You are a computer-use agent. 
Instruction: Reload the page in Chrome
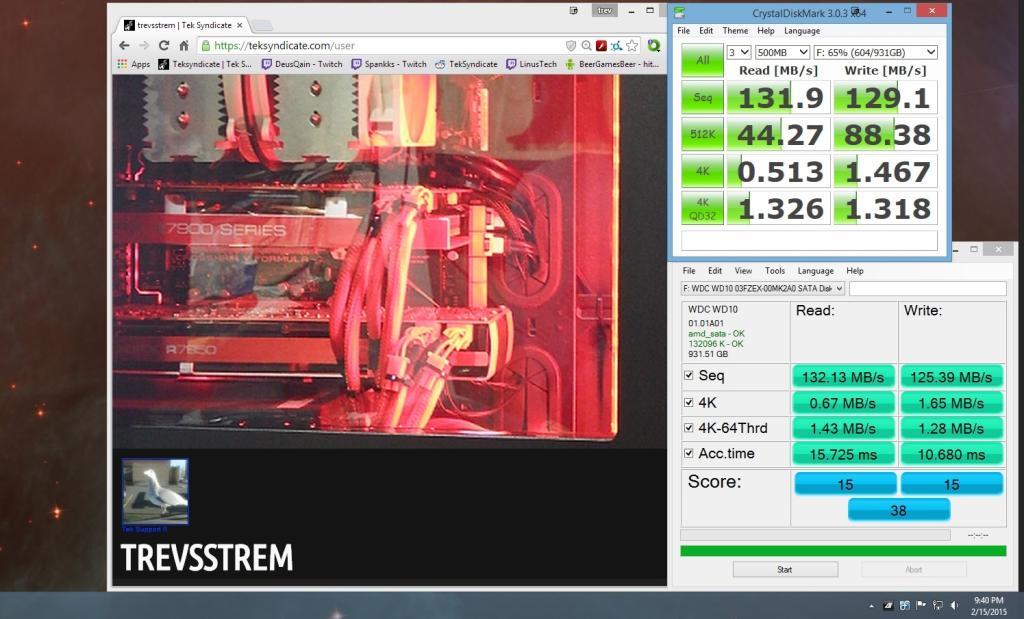click(x=164, y=46)
